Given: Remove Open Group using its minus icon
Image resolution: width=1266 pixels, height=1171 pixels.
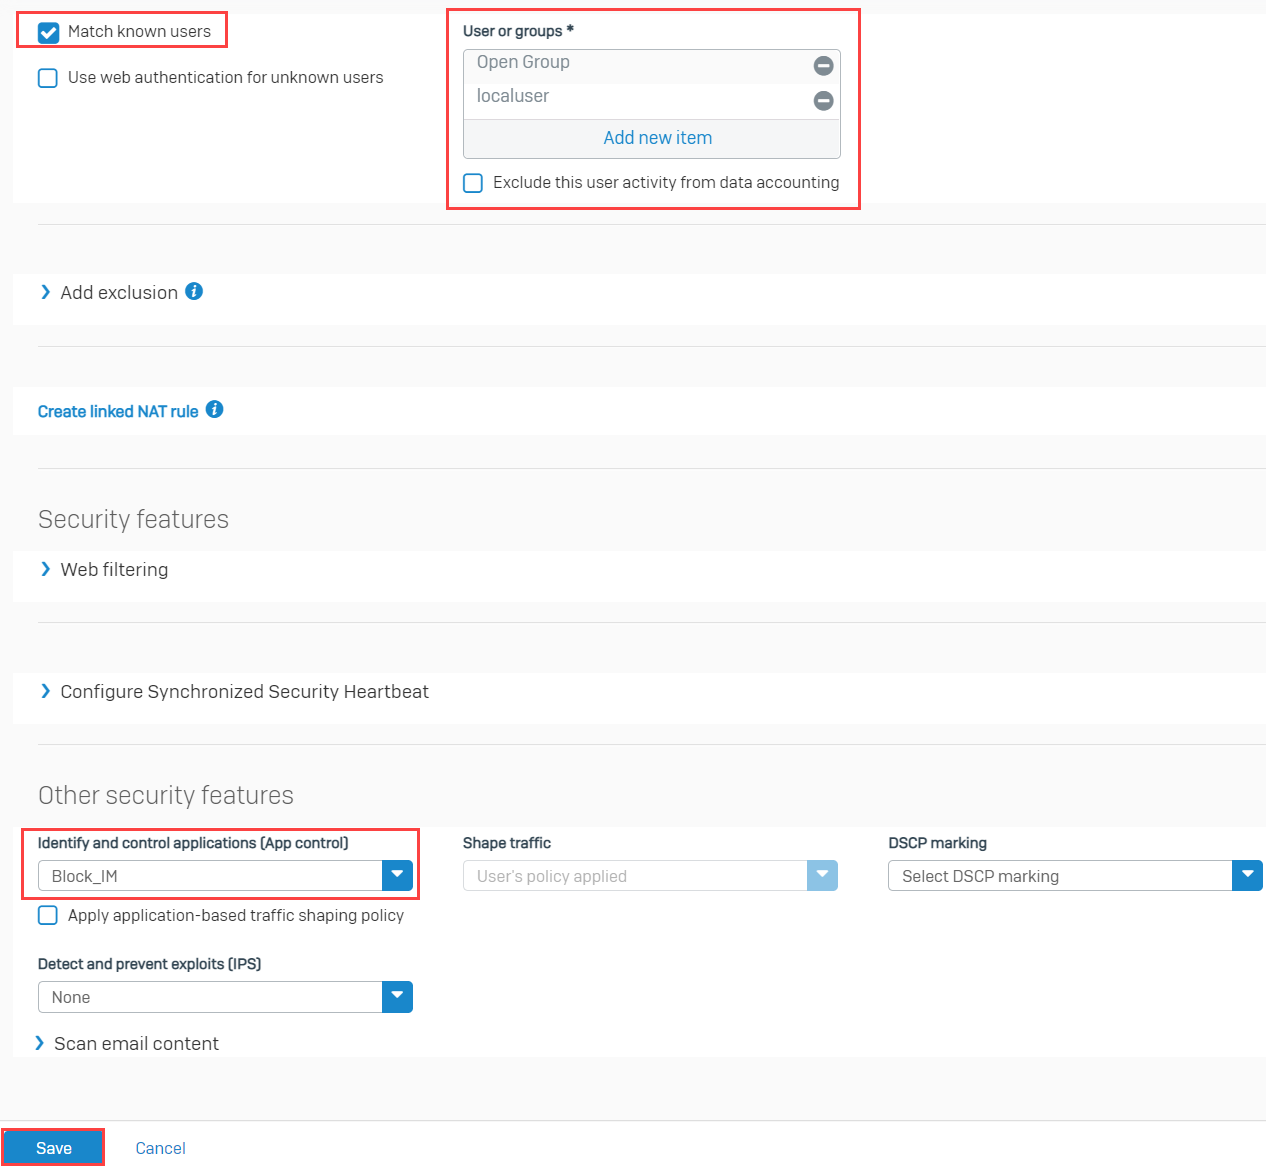Looking at the screenshot, I should (x=823, y=66).
